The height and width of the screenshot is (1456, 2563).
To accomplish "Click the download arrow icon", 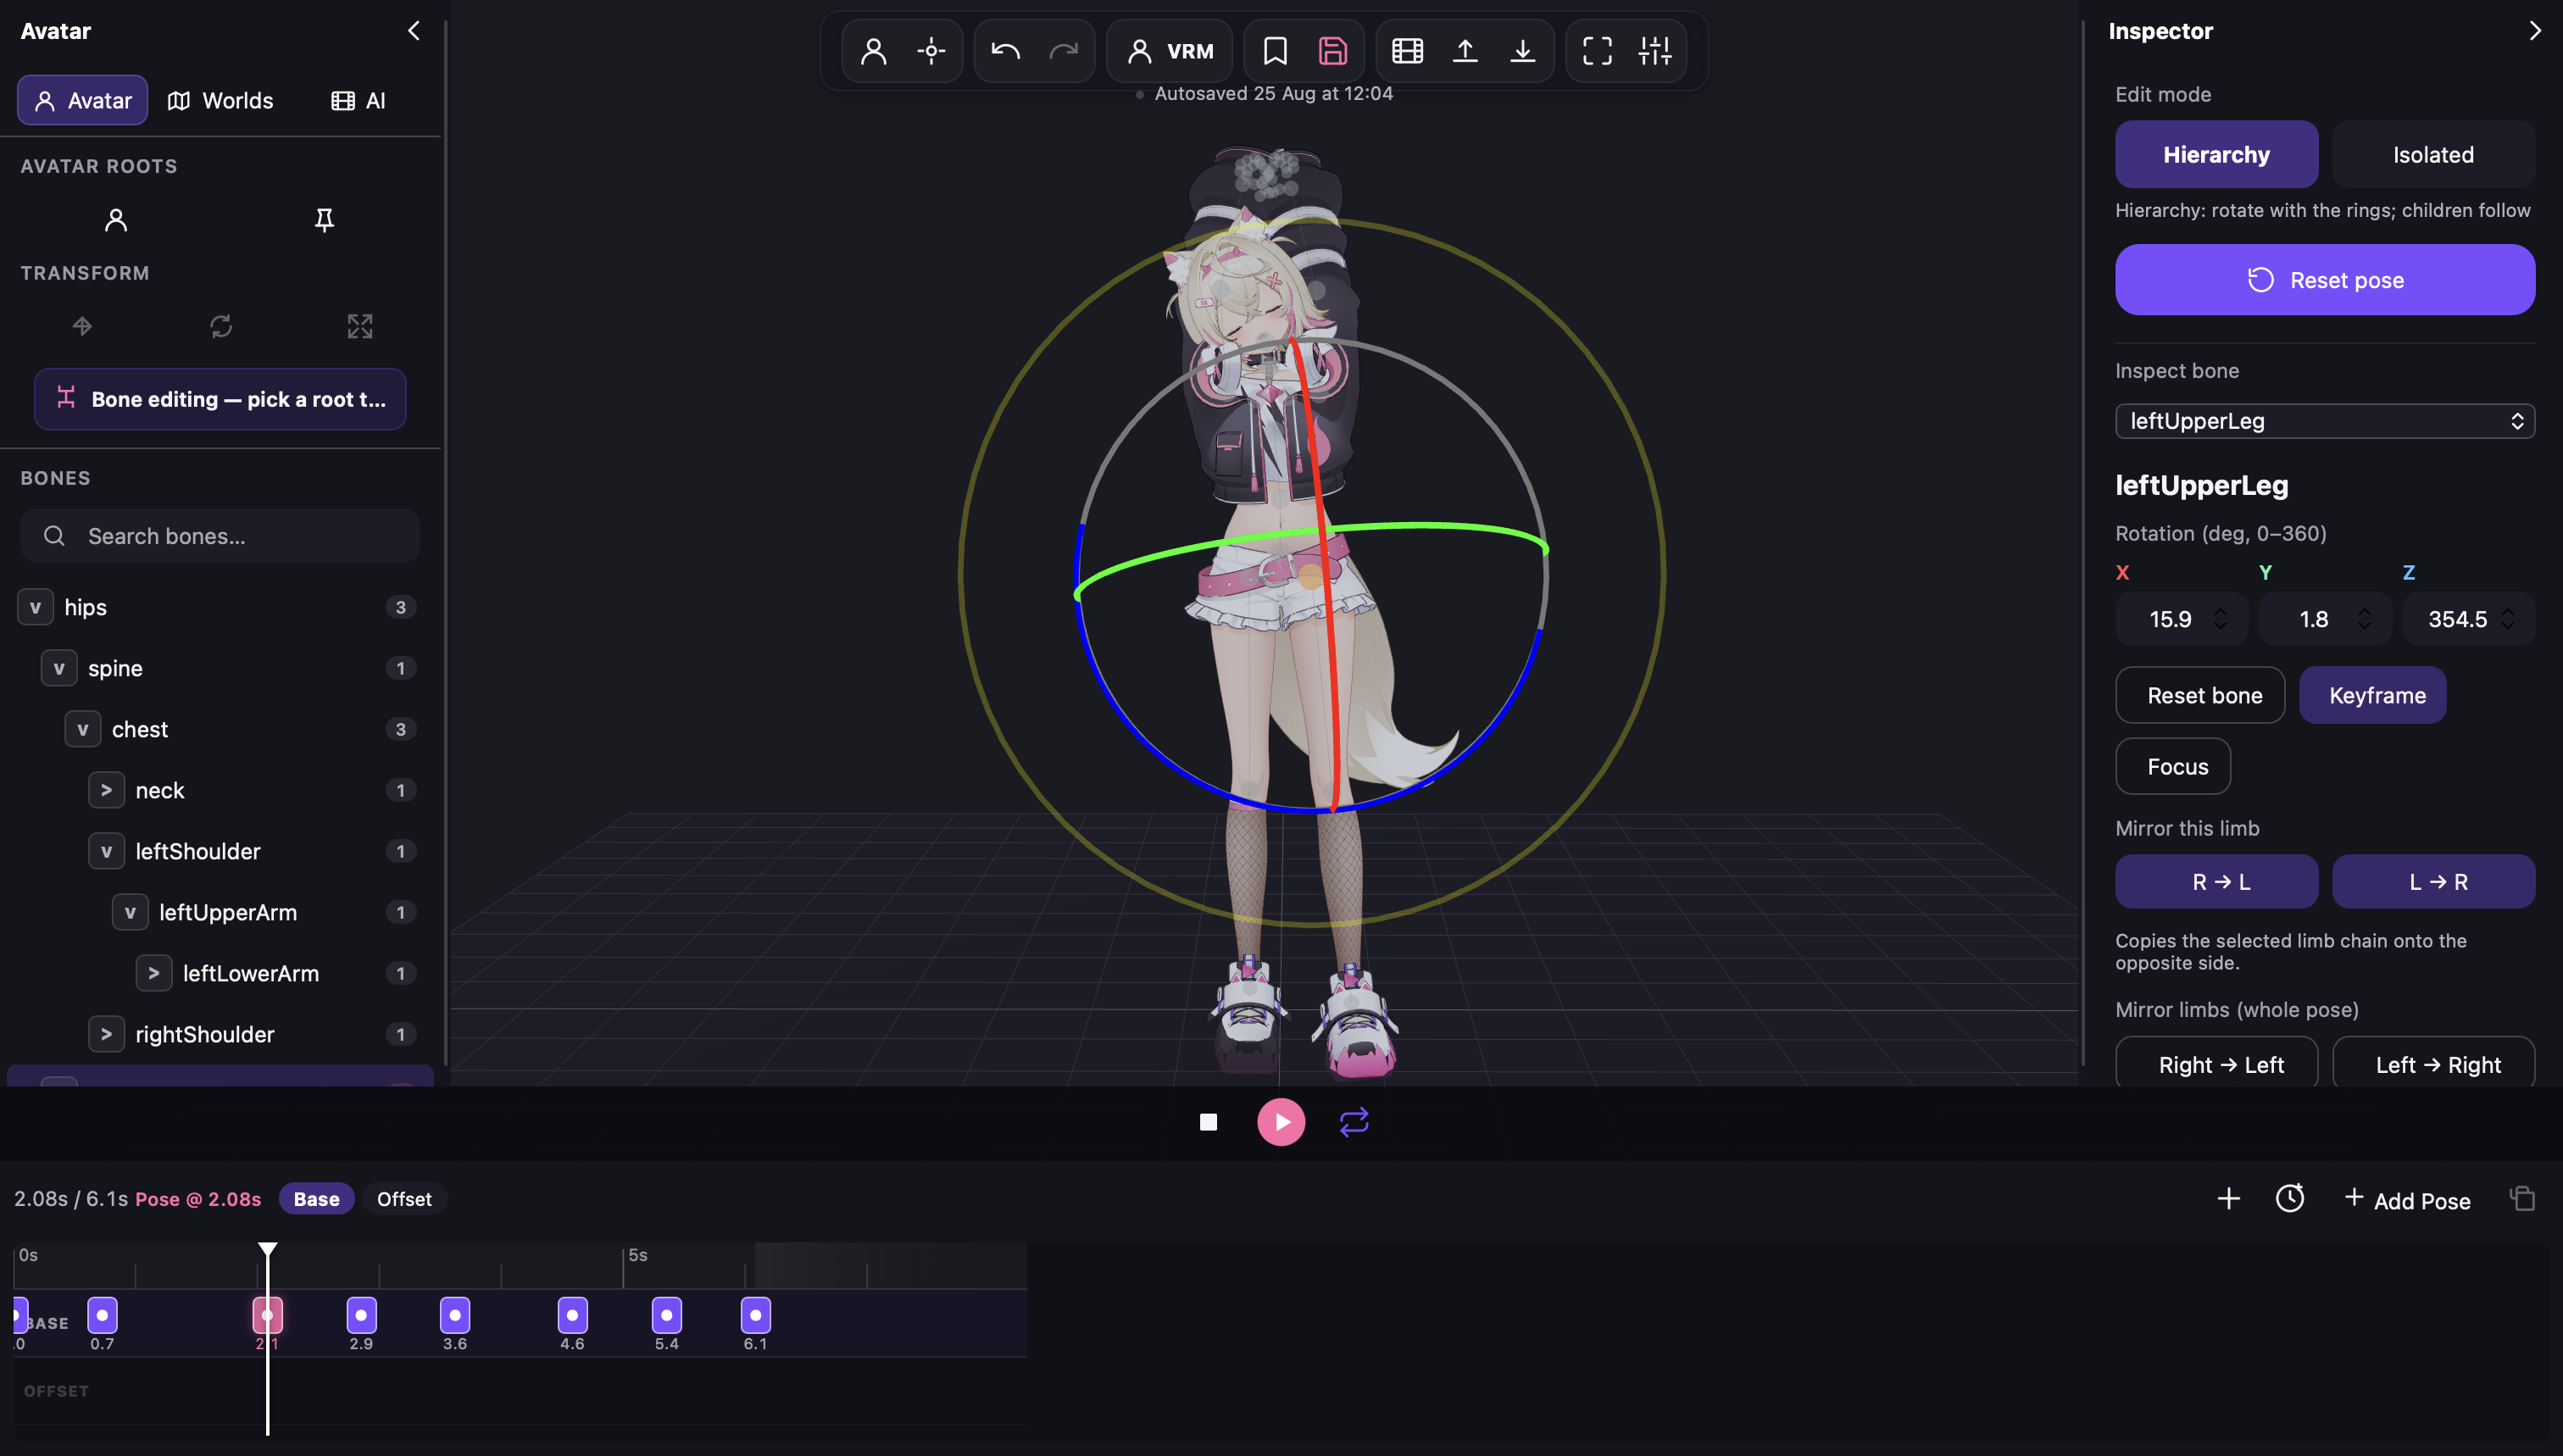I will coord(1522,51).
